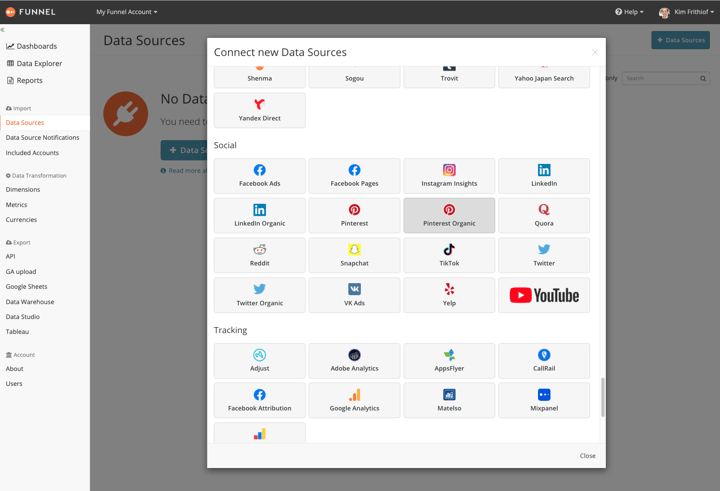Viewport: 720px width, 491px height.
Task: Select Google Analytics data source
Action: click(x=354, y=401)
